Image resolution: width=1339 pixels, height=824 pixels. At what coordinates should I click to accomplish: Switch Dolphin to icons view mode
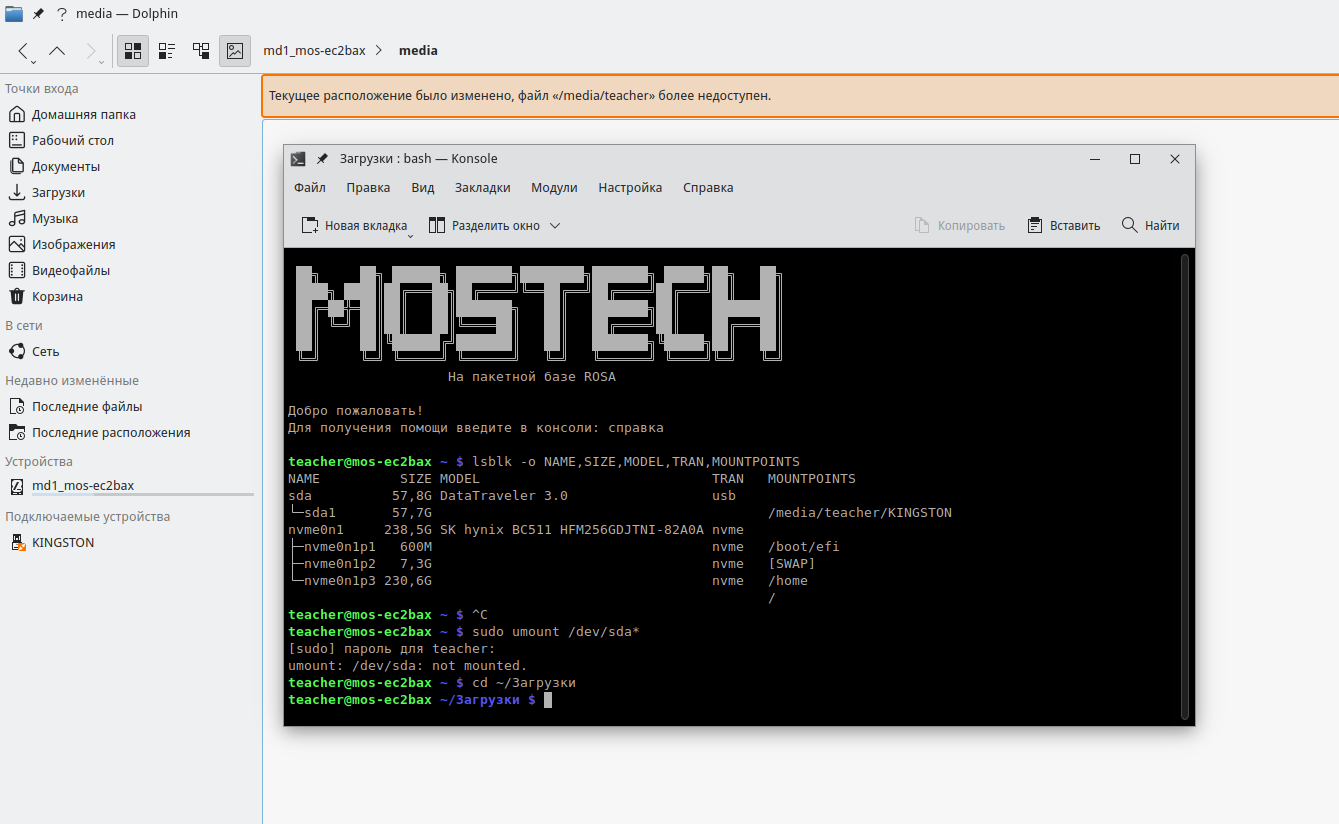(x=133, y=50)
